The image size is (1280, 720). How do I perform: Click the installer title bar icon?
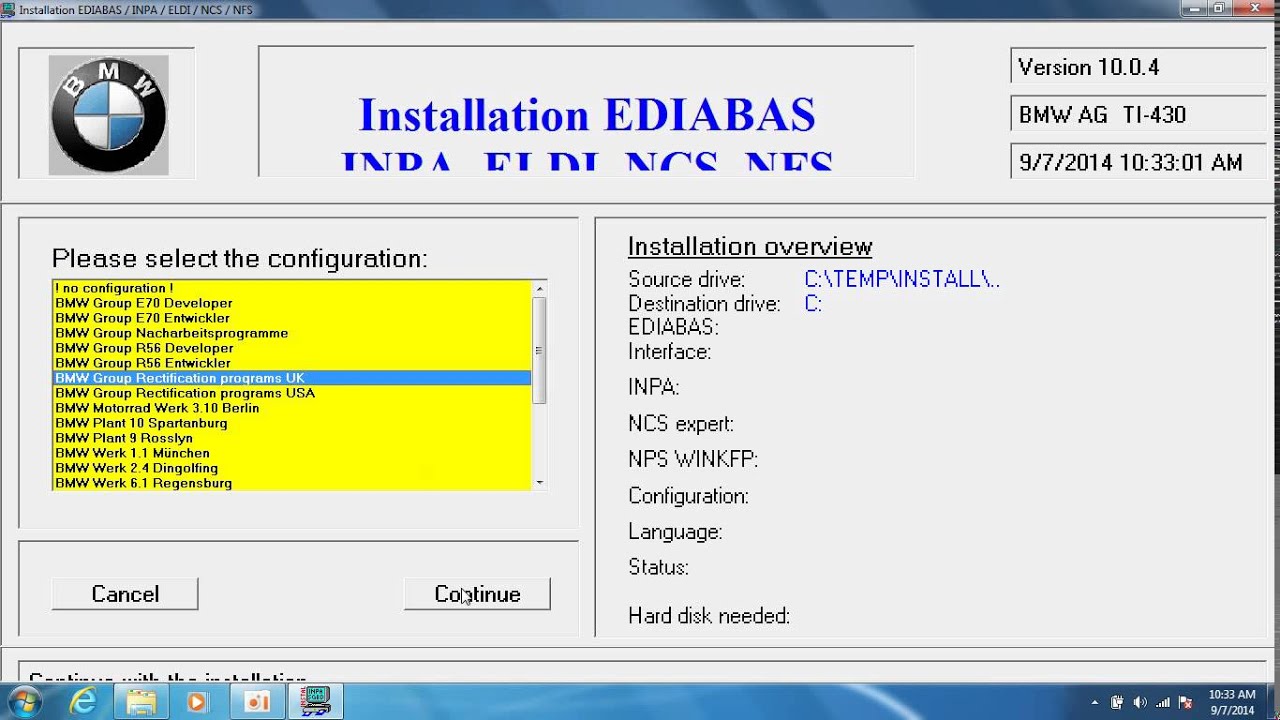8,9
